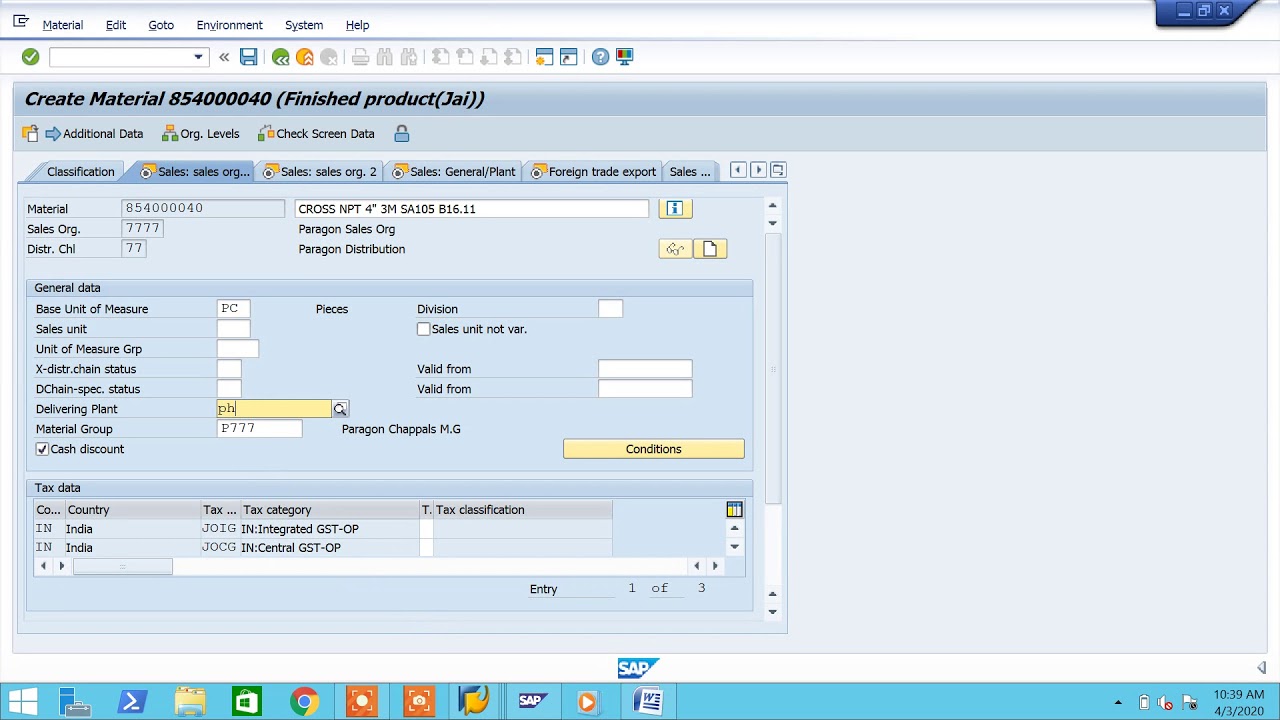Click the blank document icon beside glasses icon
This screenshot has width=1280, height=720.
coord(710,249)
